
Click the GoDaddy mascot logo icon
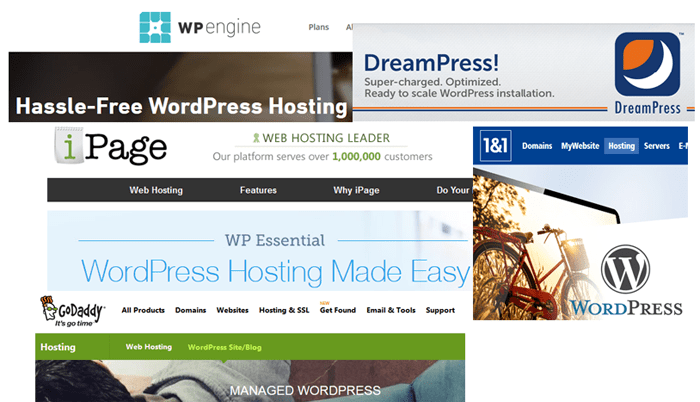[49, 308]
